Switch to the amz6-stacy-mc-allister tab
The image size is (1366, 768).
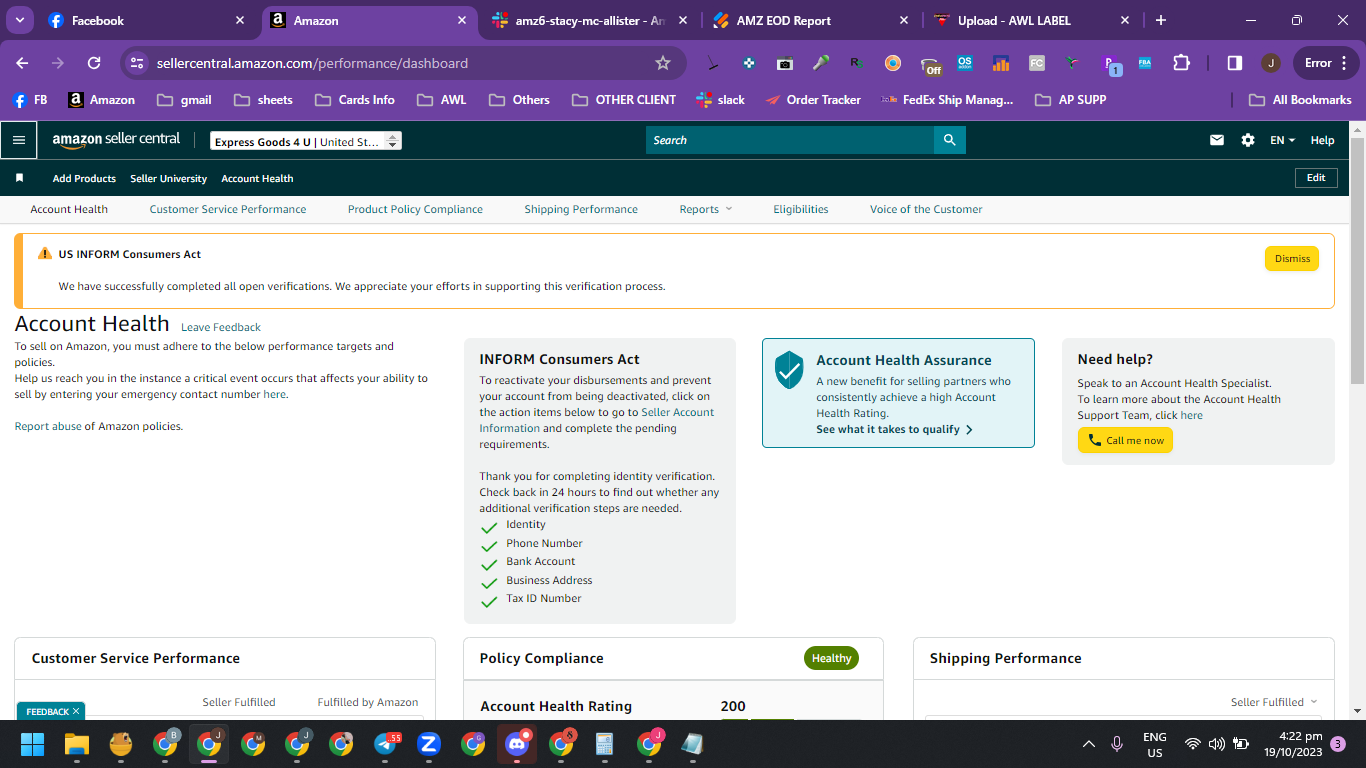pos(590,20)
